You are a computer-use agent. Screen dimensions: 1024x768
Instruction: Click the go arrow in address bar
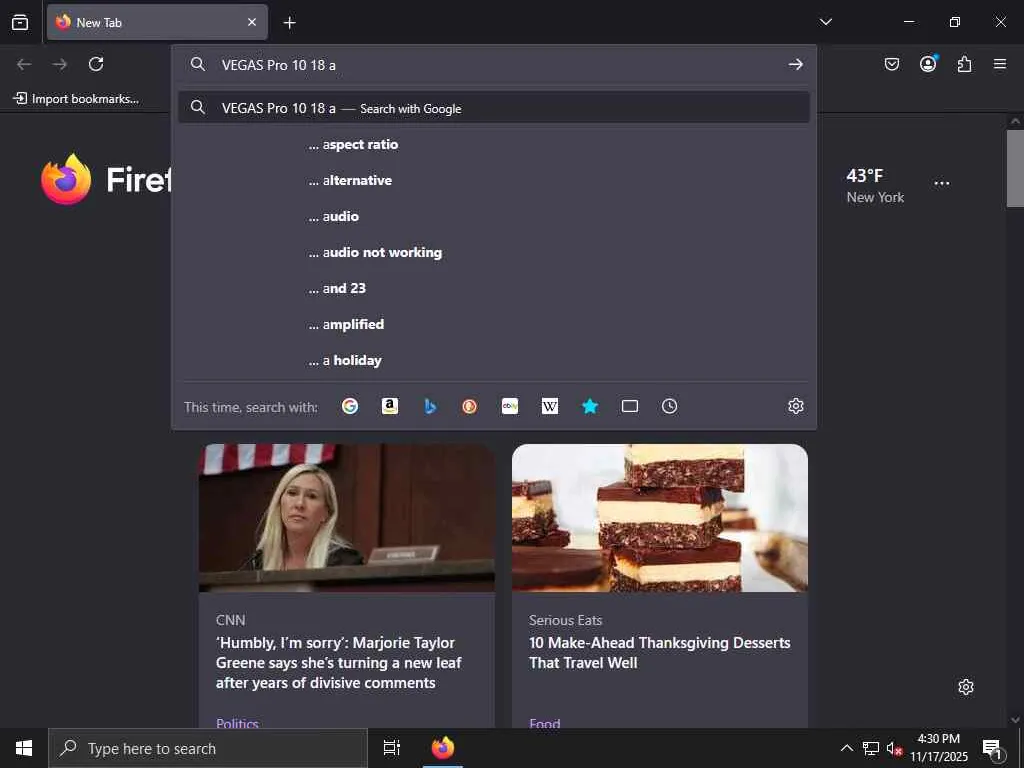click(795, 64)
